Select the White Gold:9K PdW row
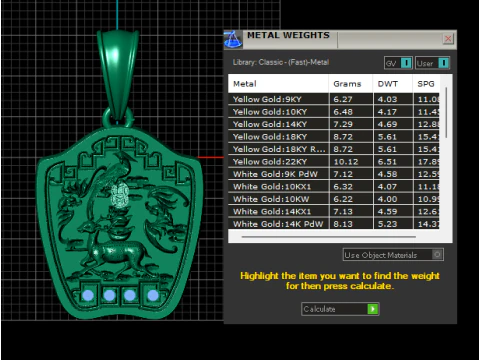This screenshot has height=360, width=480. click(x=334, y=174)
